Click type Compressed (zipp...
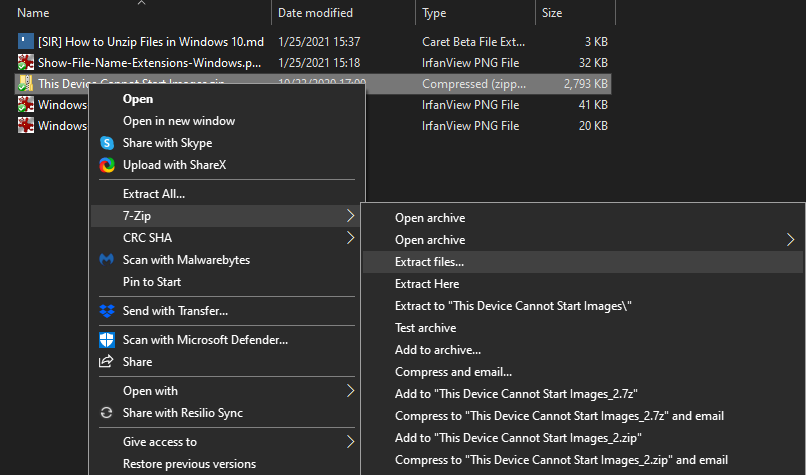The width and height of the screenshot is (806, 475). (474, 84)
